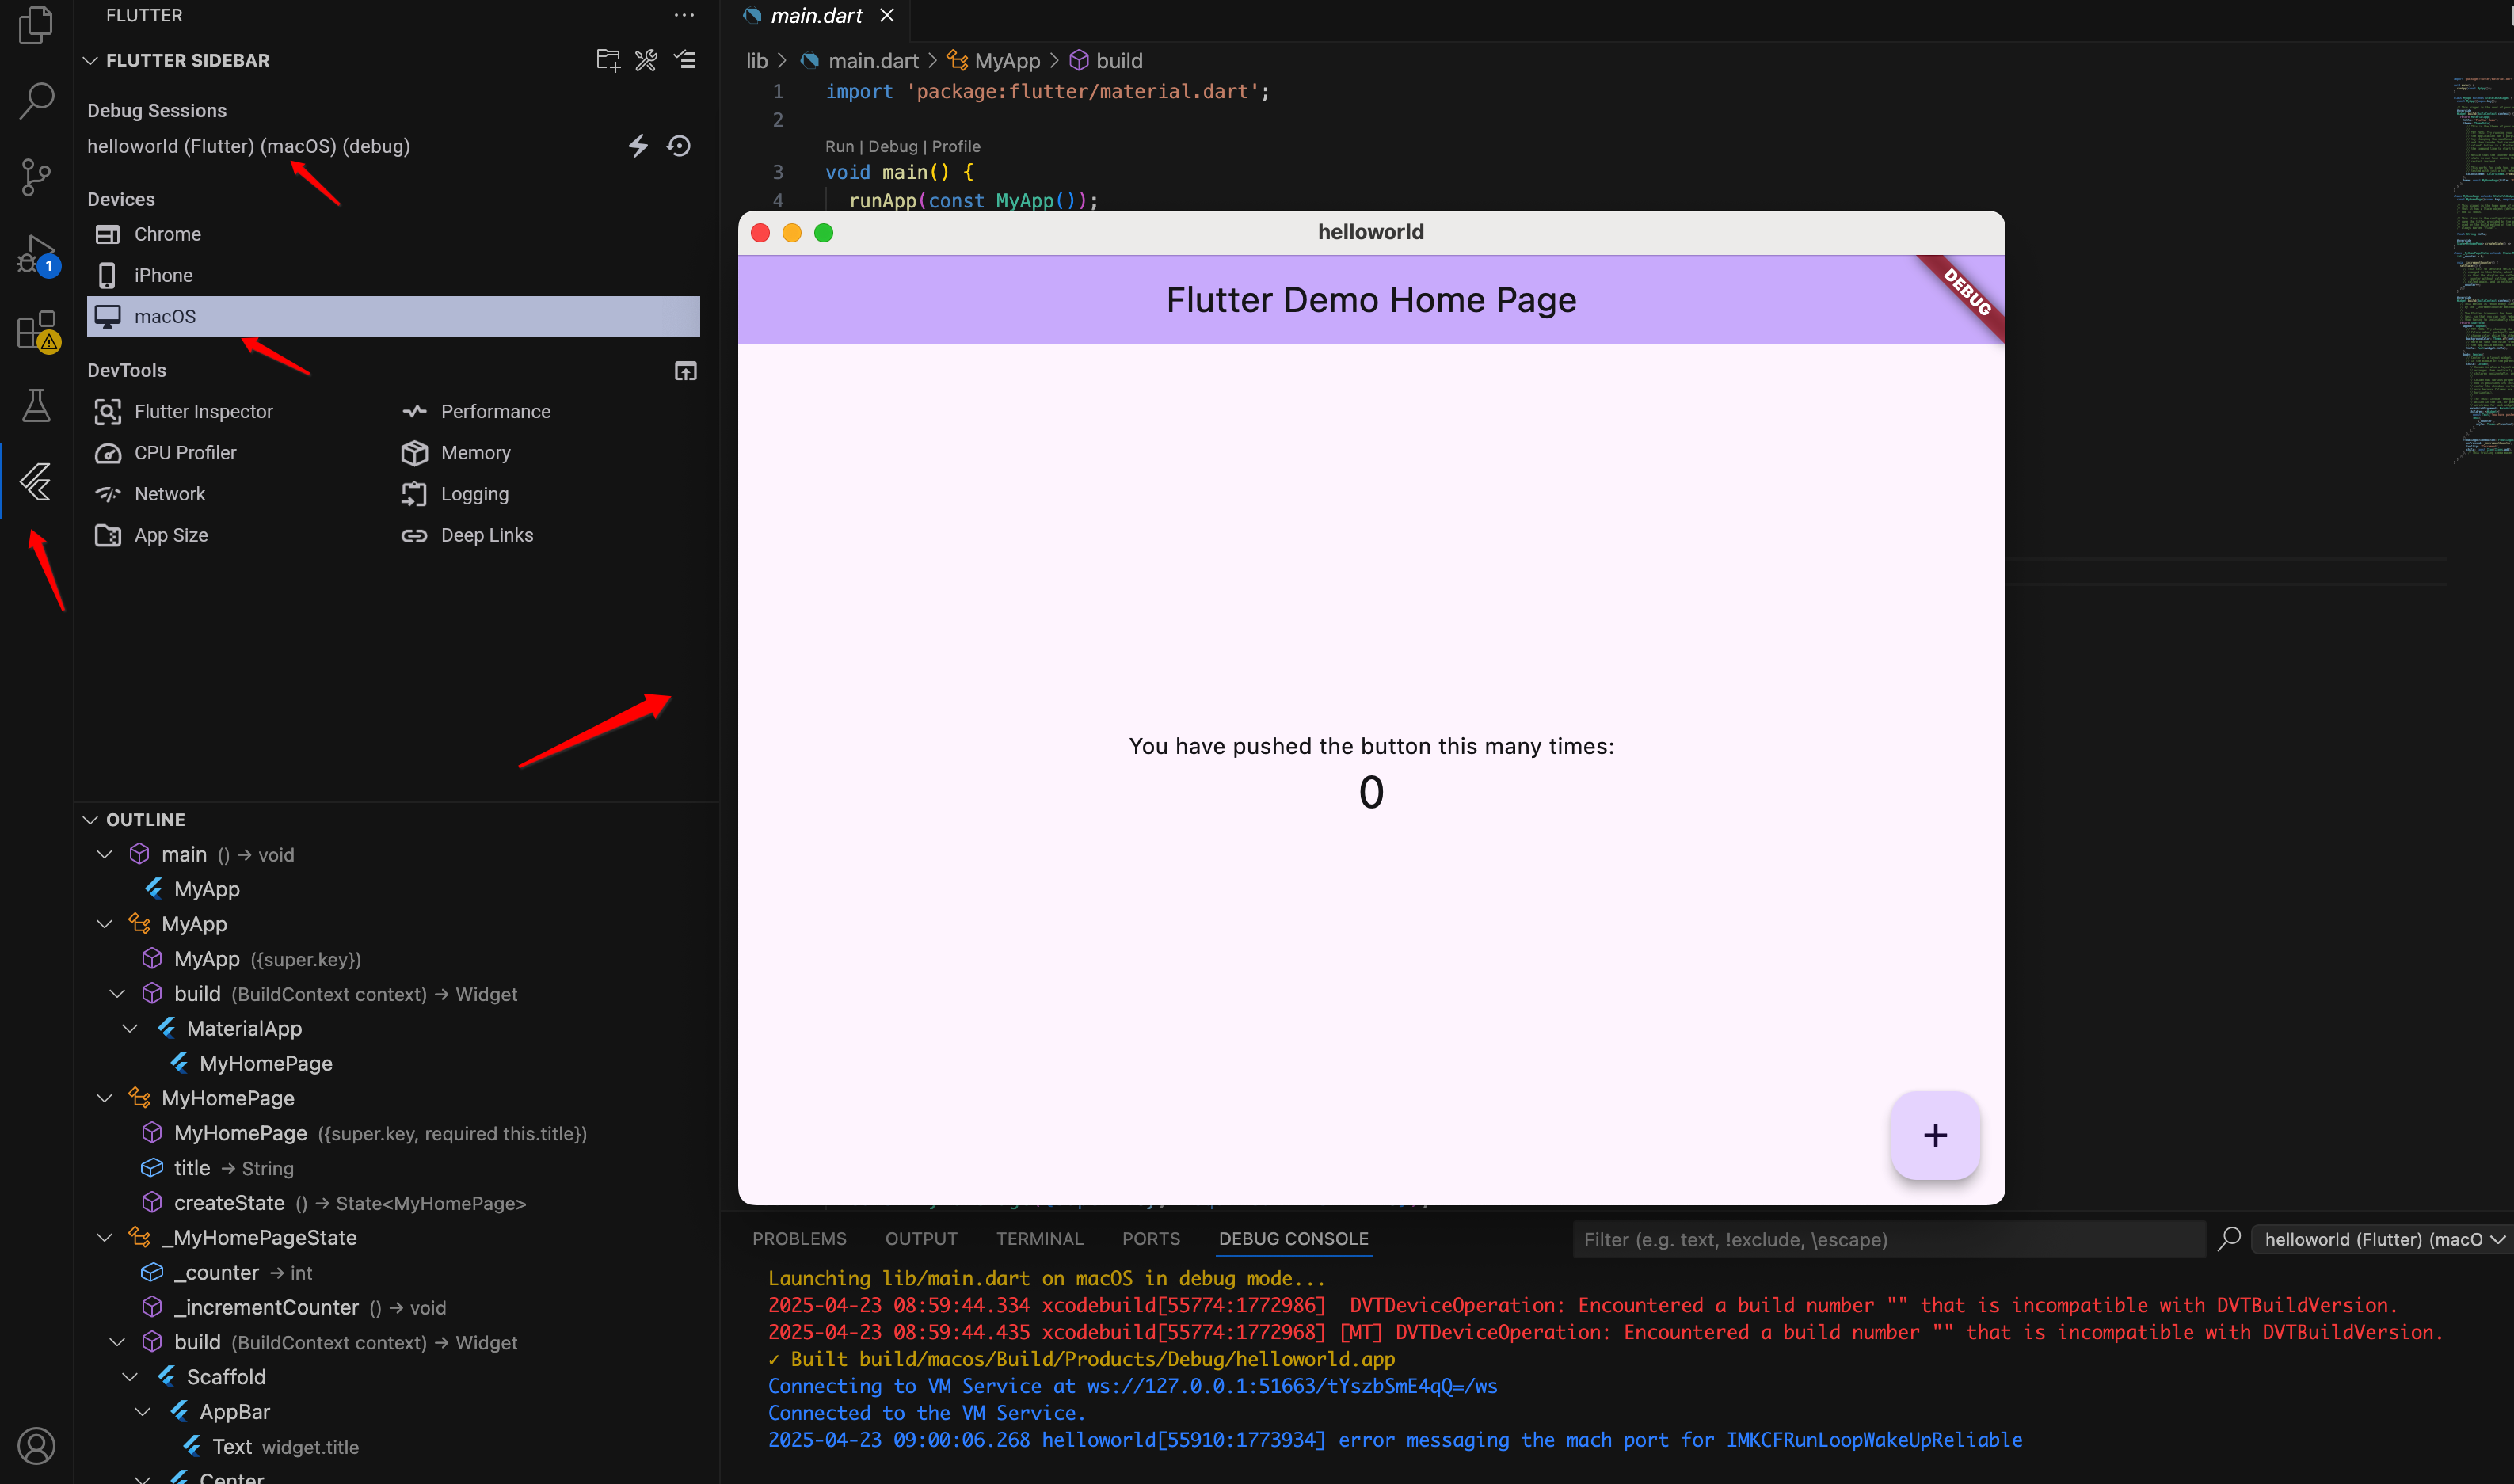Screen dimensions: 2514x1484
Task: Open the Search view in activity bar
Action: [x=36, y=100]
